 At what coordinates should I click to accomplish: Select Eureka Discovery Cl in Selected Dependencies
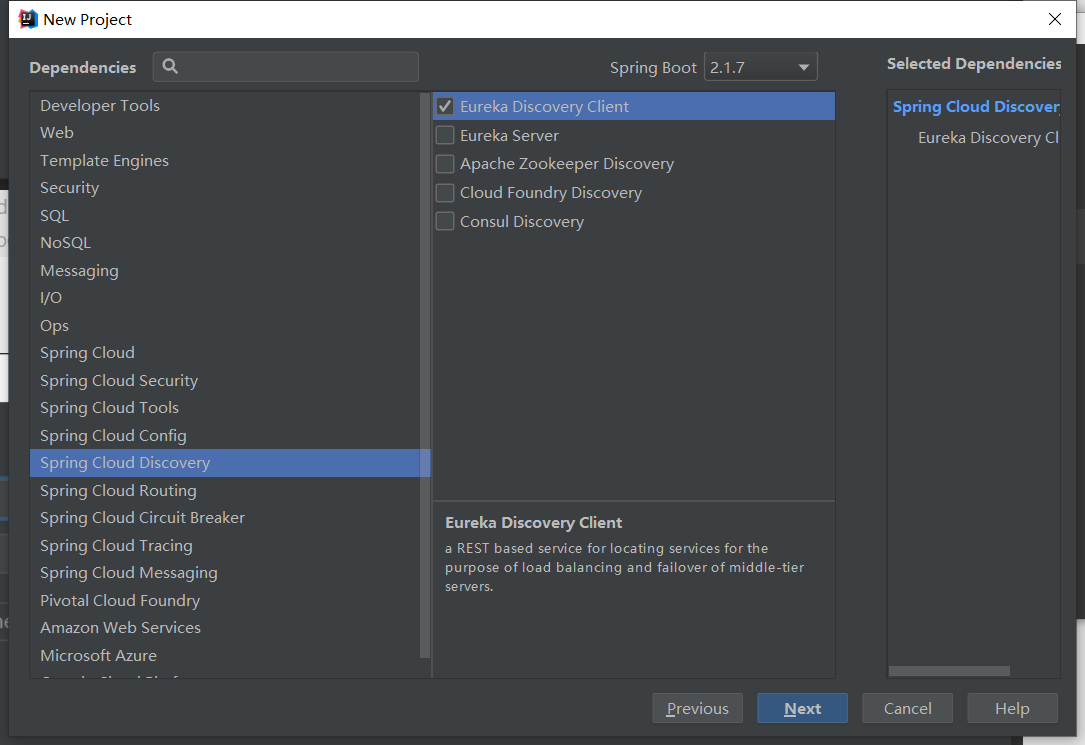coord(988,138)
